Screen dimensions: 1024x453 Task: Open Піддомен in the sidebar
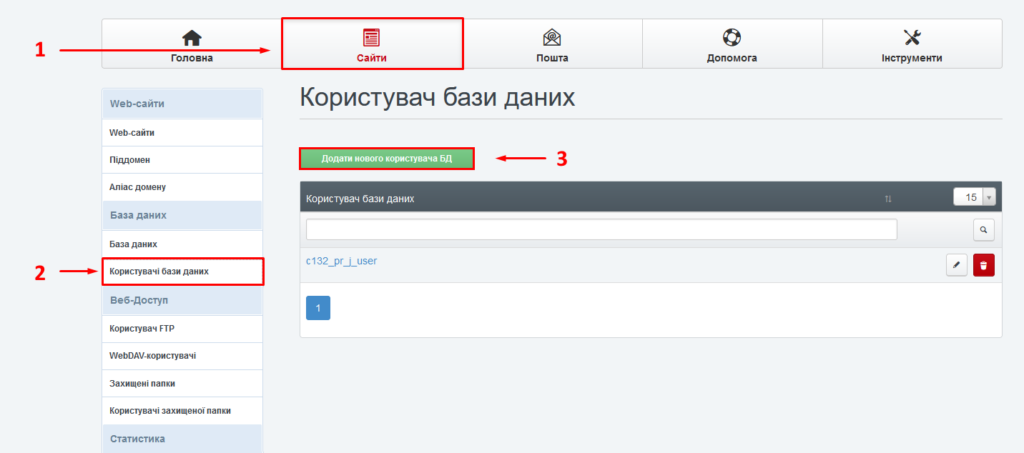click(x=129, y=160)
